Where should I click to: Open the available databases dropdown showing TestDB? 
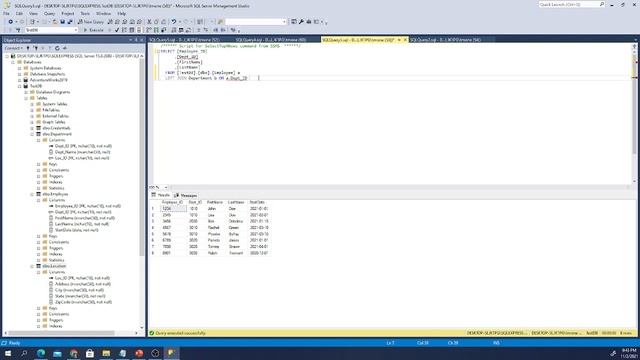click(x=51, y=30)
